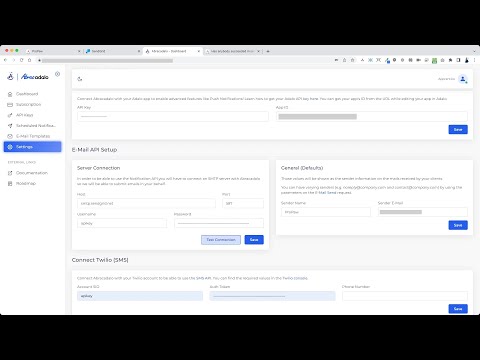Select the Abracadalo Dashboard tab
480x360 pixels.
[x=172, y=51]
